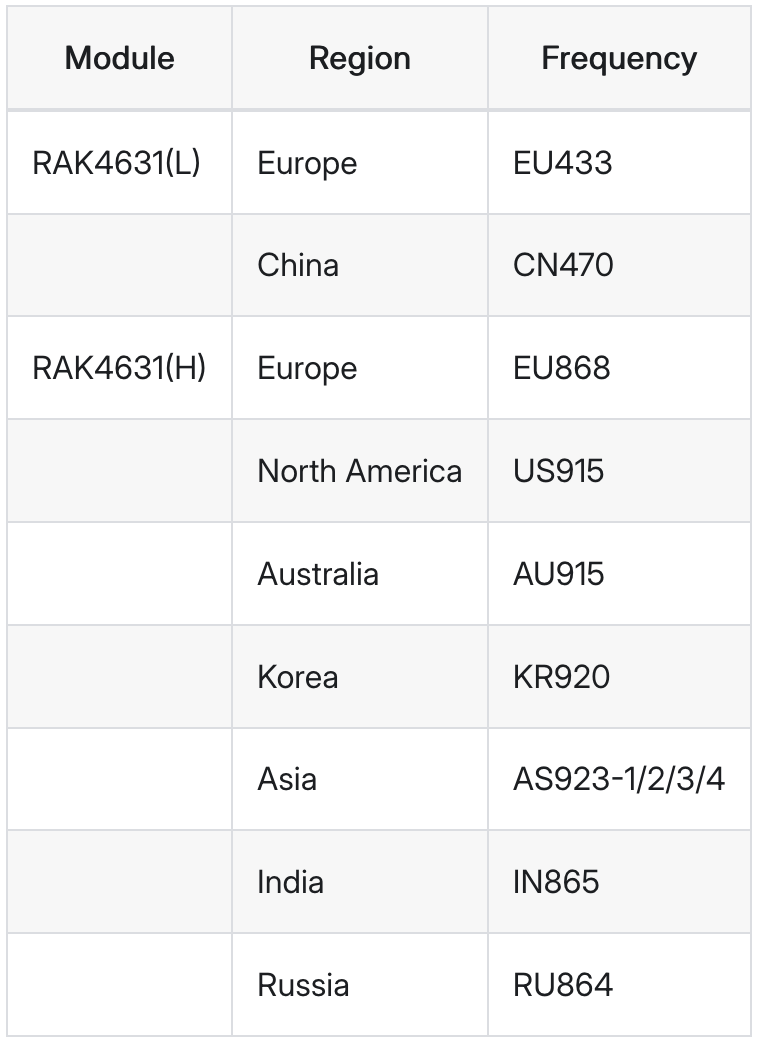Click the India region cell
Screen dimensions: 760x1046
point(290,882)
